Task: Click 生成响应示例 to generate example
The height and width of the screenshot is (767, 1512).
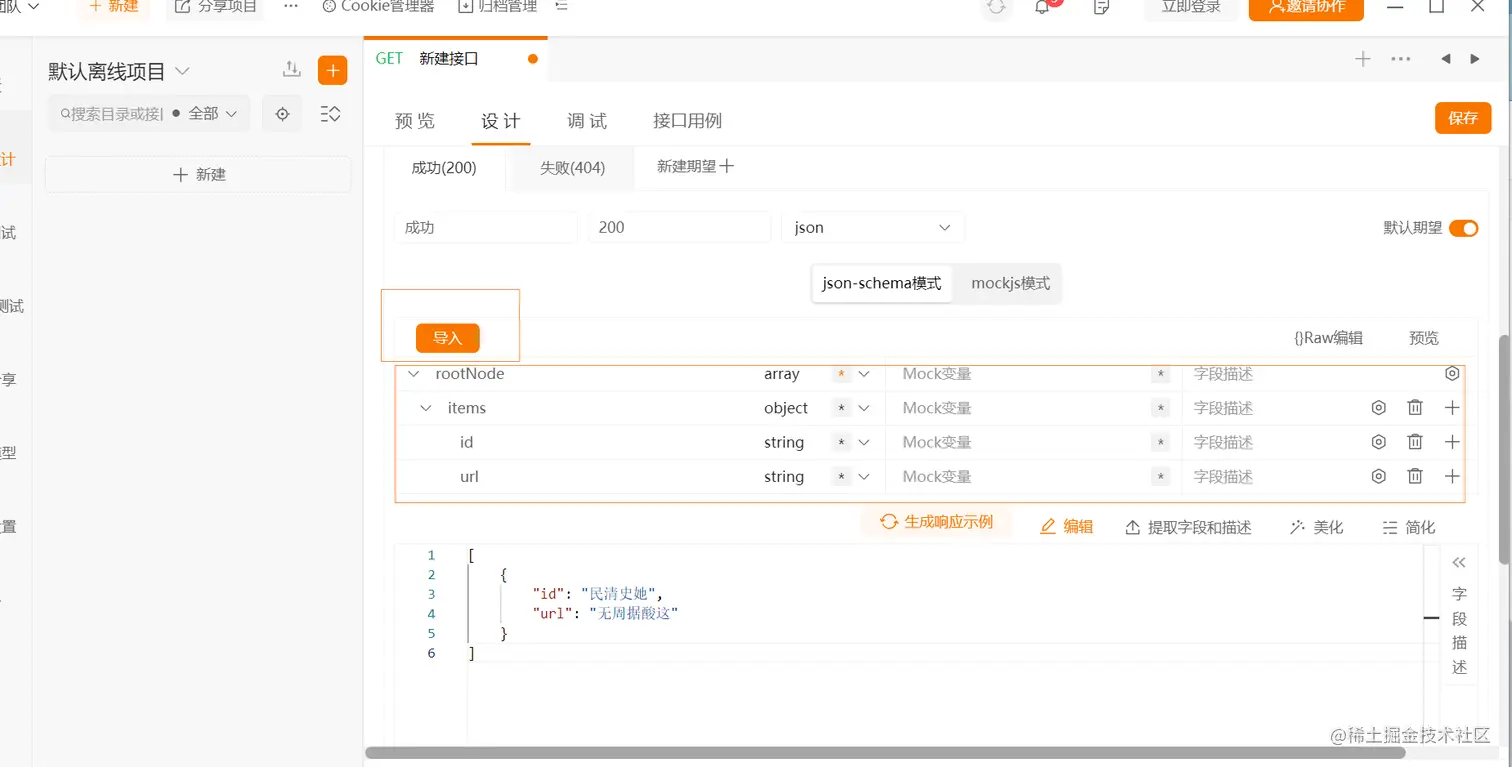Action: tap(937, 522)
